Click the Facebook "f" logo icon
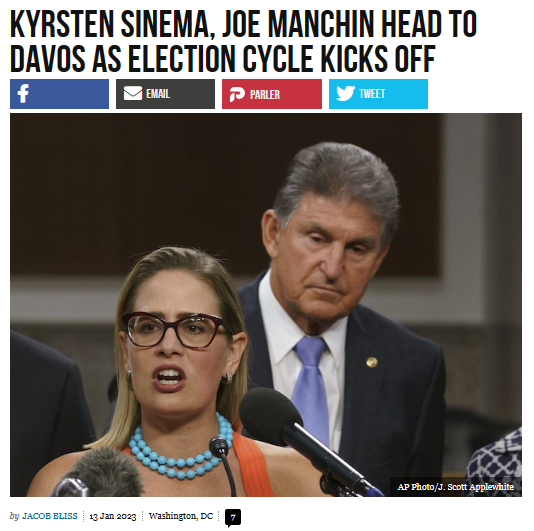Screen dimensions: 534x531 tap(23, 93)
